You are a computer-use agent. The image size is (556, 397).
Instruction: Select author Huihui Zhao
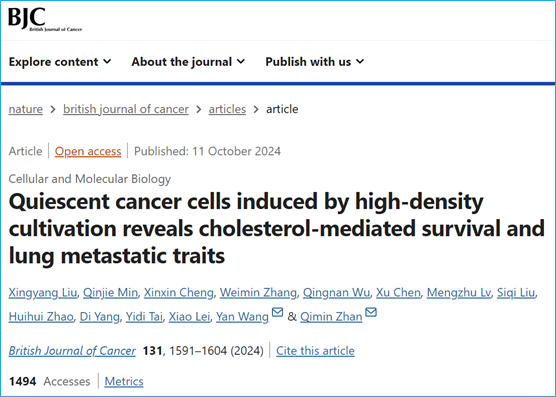tap(41, 317)
